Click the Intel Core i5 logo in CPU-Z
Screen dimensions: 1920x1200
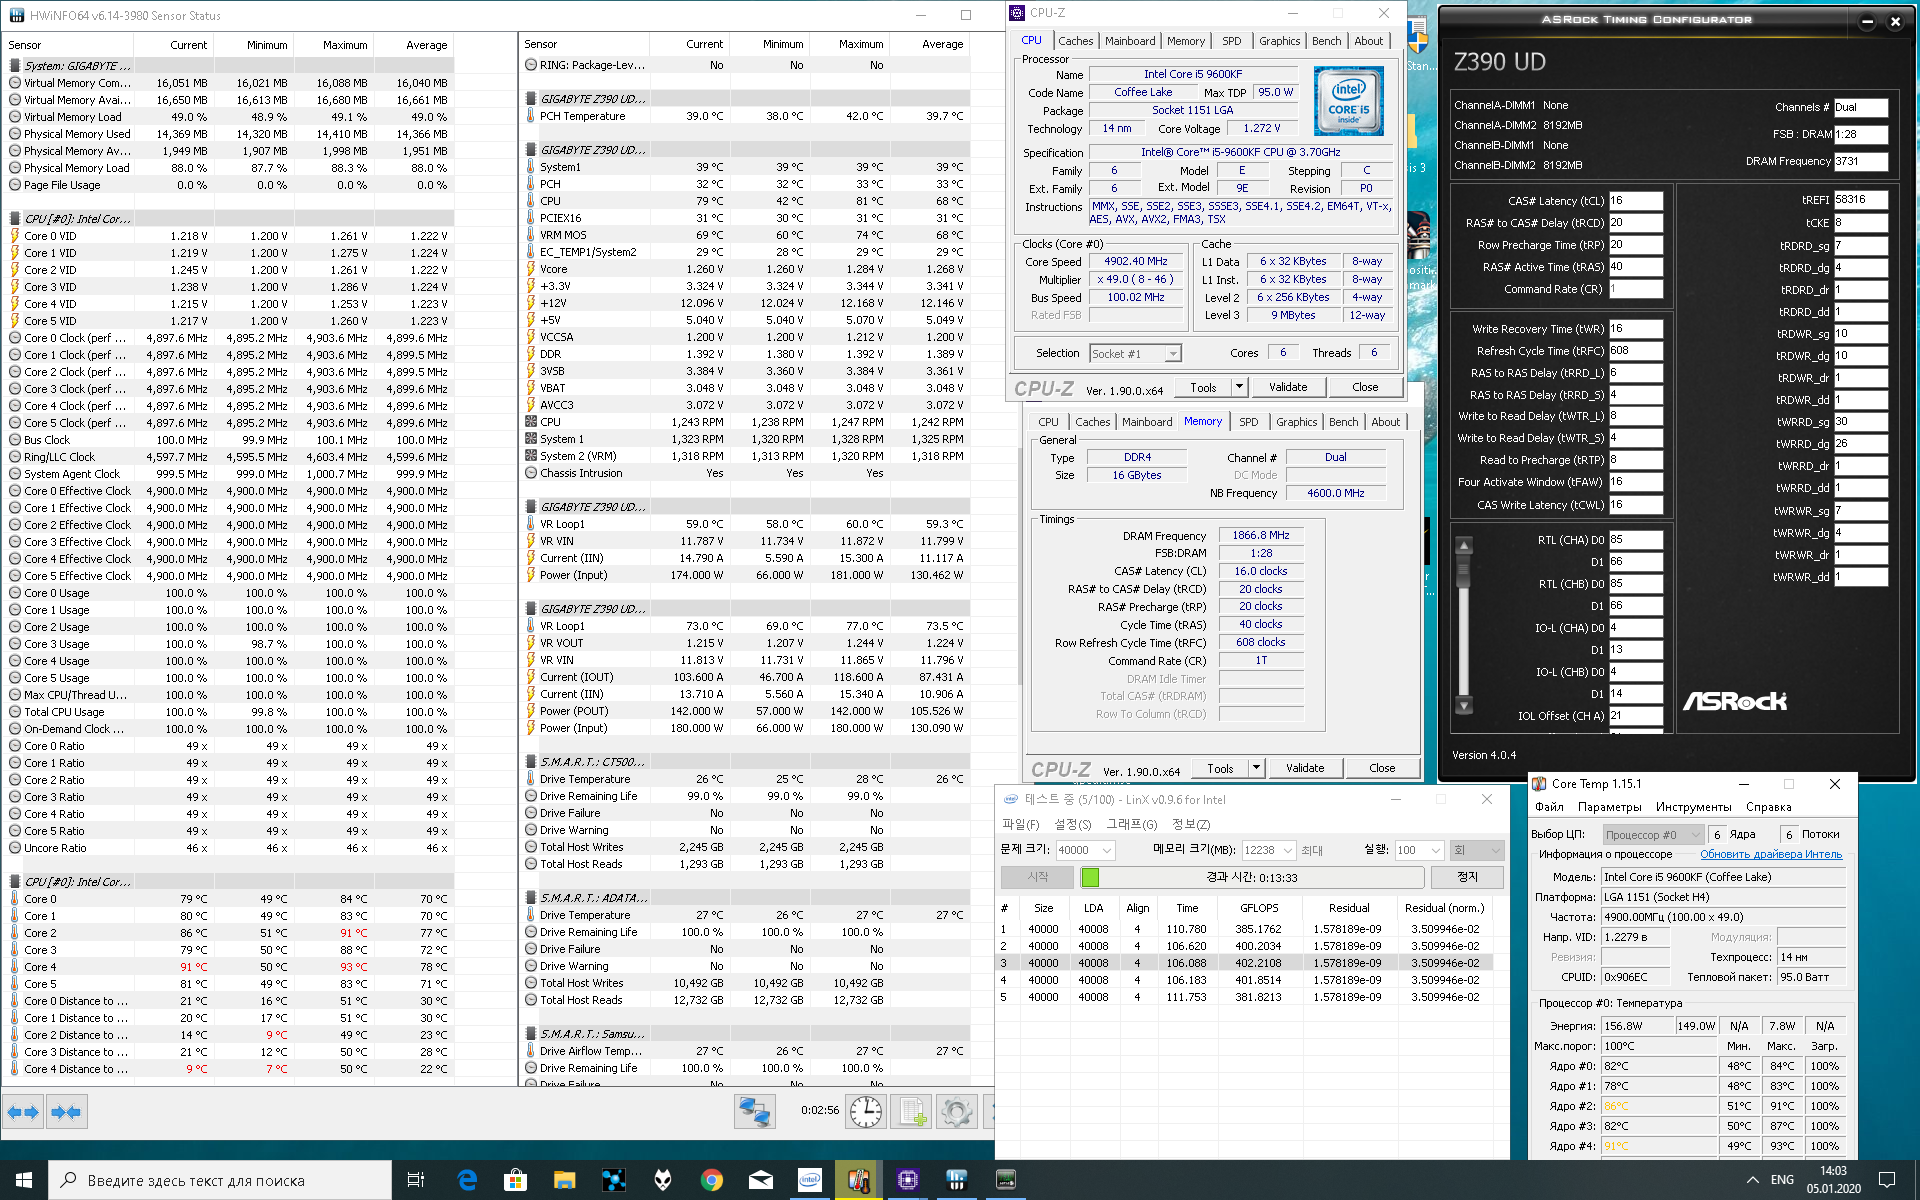click(x=1348, y=101)
